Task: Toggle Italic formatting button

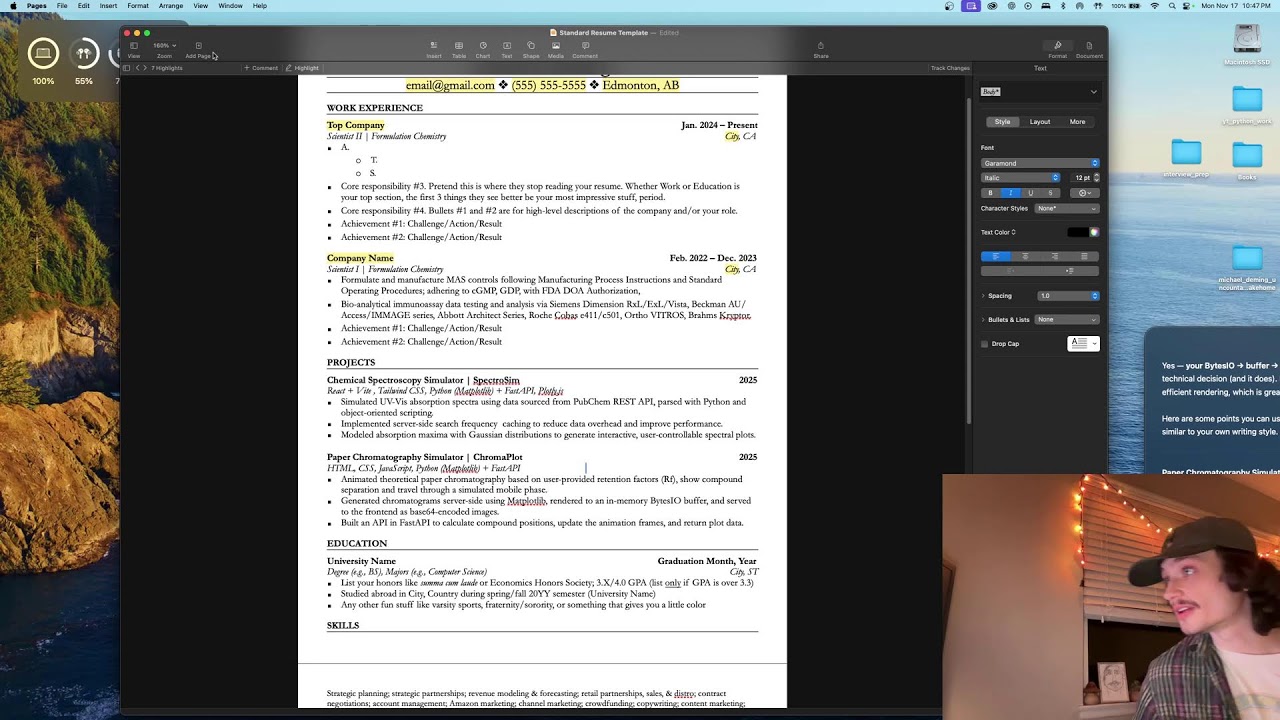Action: pyautogui.click(x=1011, y=193)
